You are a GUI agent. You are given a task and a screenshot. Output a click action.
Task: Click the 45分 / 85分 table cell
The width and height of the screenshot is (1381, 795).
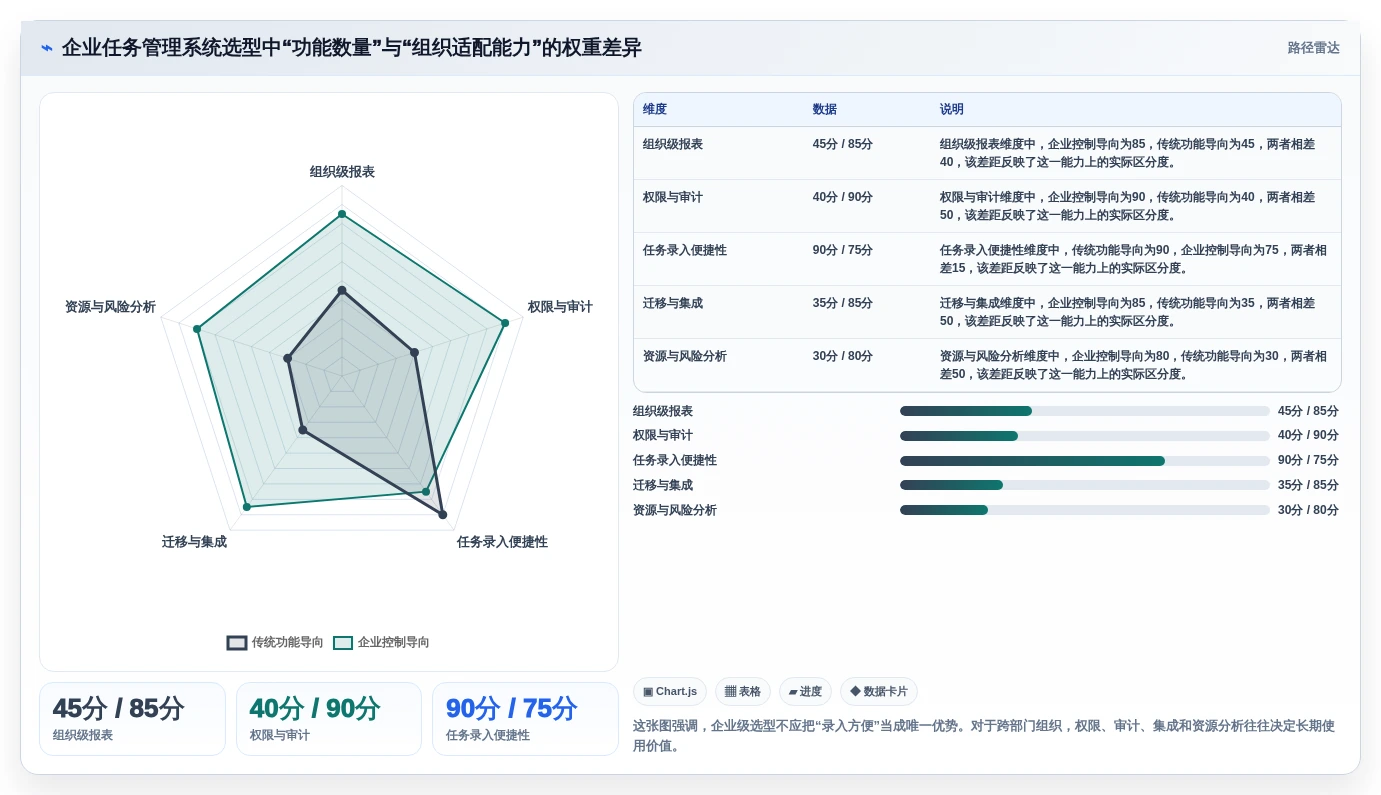tap(843, 144)
